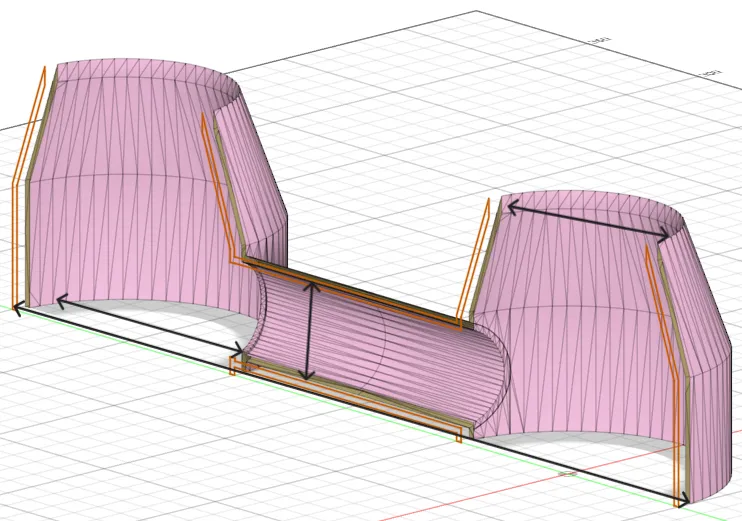Click the arrowhead at the base line's left end

click(17, 310)
